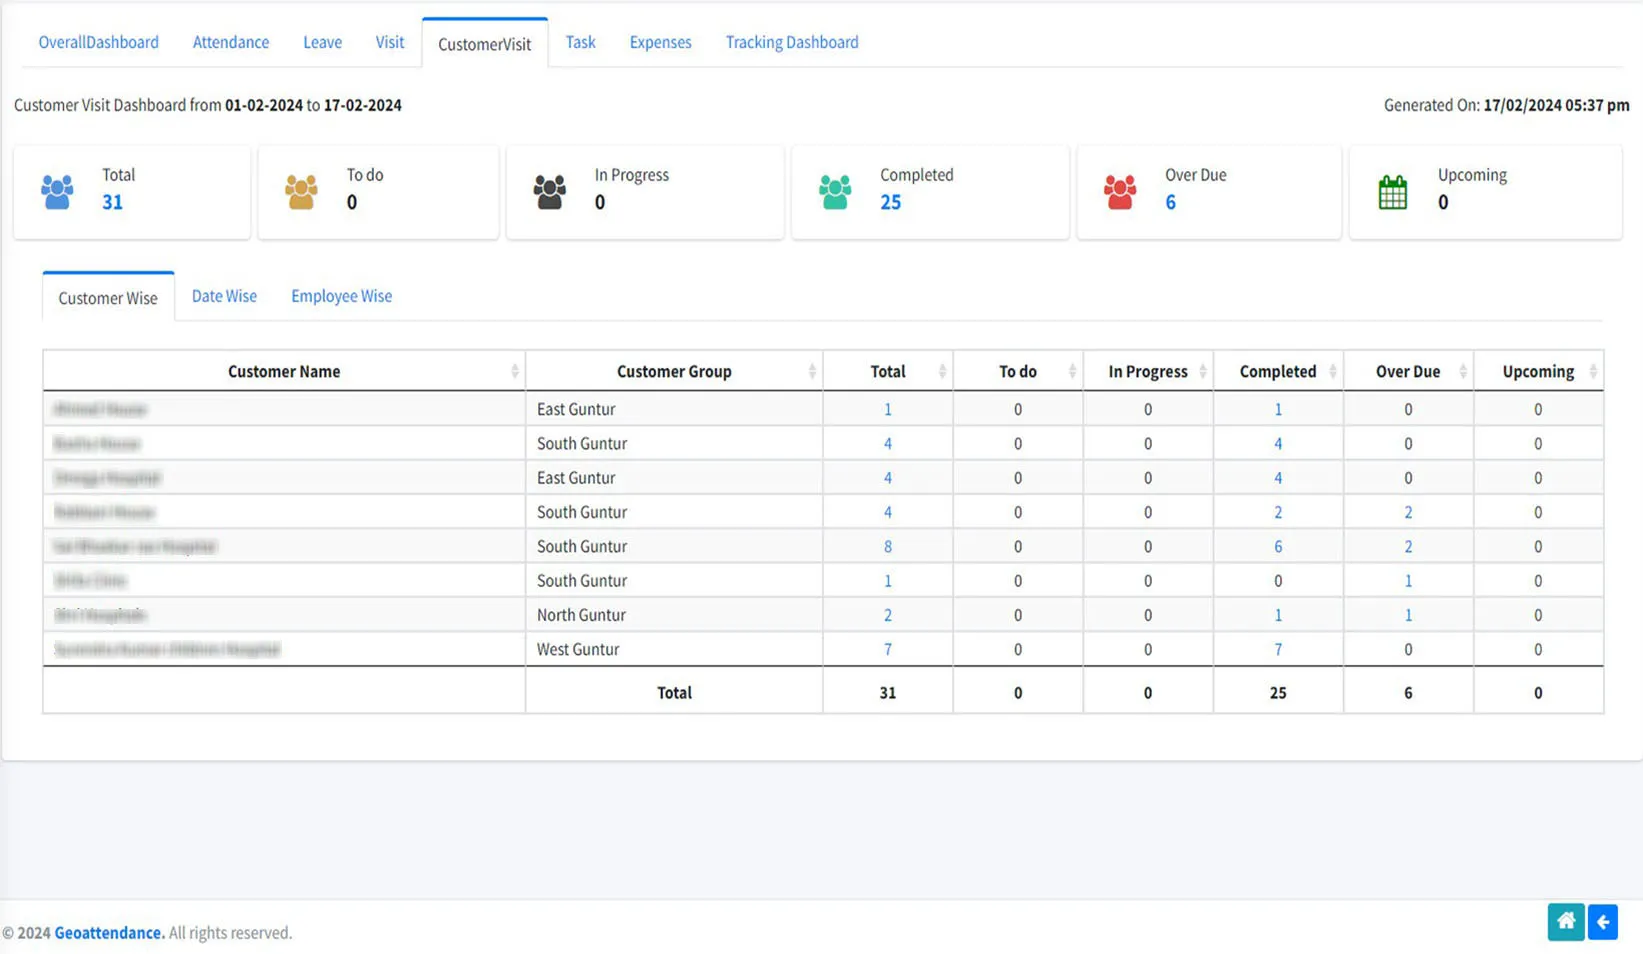
Task: Click the Total value 8 for South Guntur hospital
Action: pyautogui.click(x=887, y=546)
